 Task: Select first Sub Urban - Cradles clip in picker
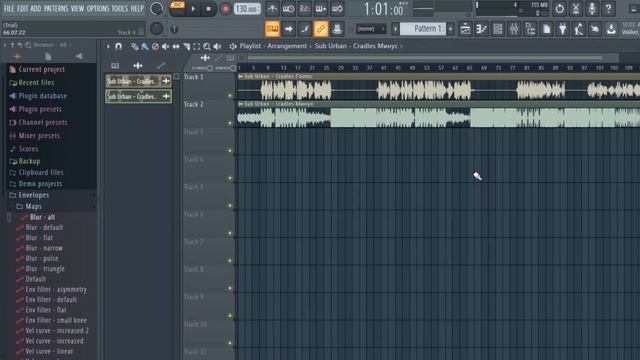[138, 81]
